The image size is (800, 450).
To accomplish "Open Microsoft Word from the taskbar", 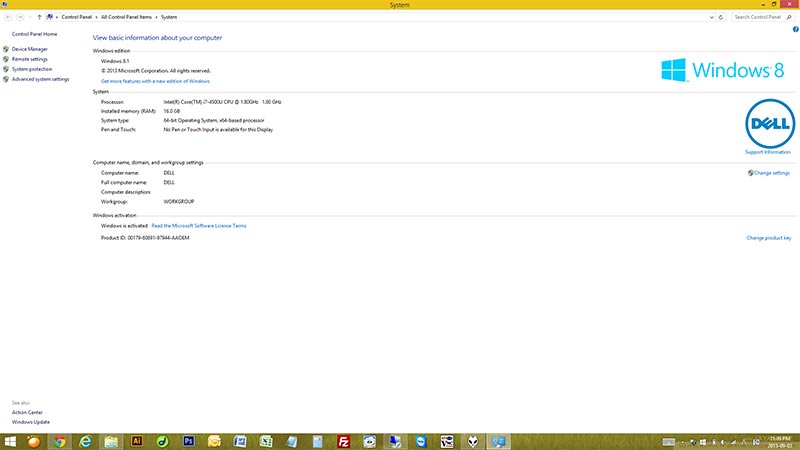I will [x=240, y=441].
